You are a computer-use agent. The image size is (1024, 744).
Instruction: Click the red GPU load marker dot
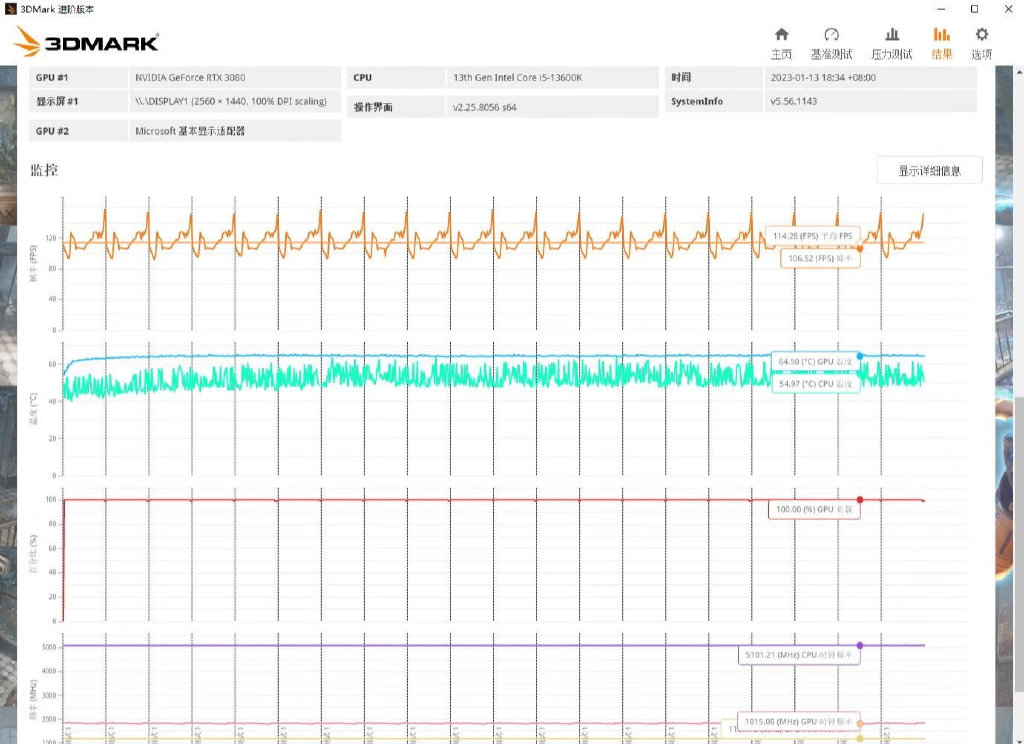(x=860, y=500)
